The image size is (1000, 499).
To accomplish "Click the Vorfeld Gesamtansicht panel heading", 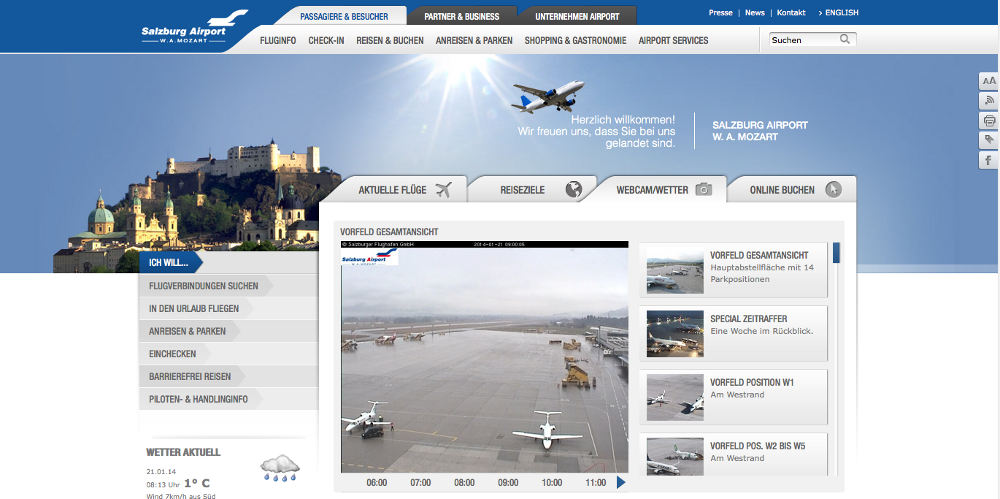I will [x=389, y=232].
